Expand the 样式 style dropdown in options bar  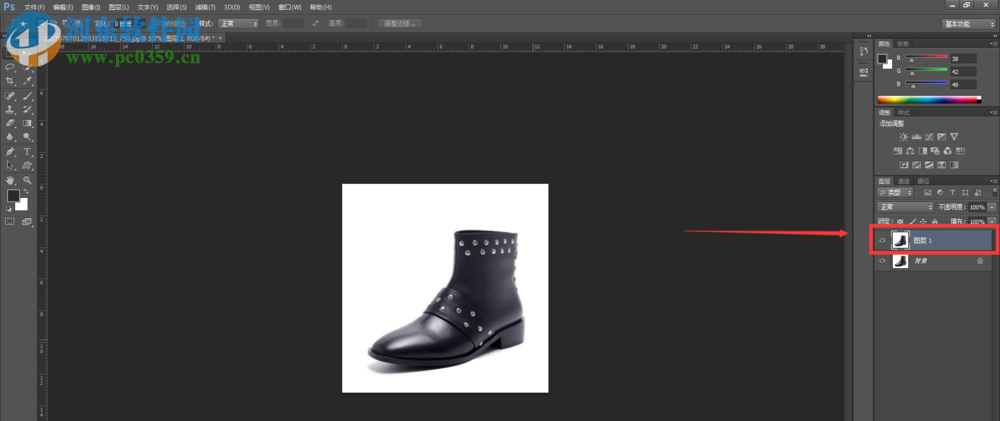(x=239, y=23)
